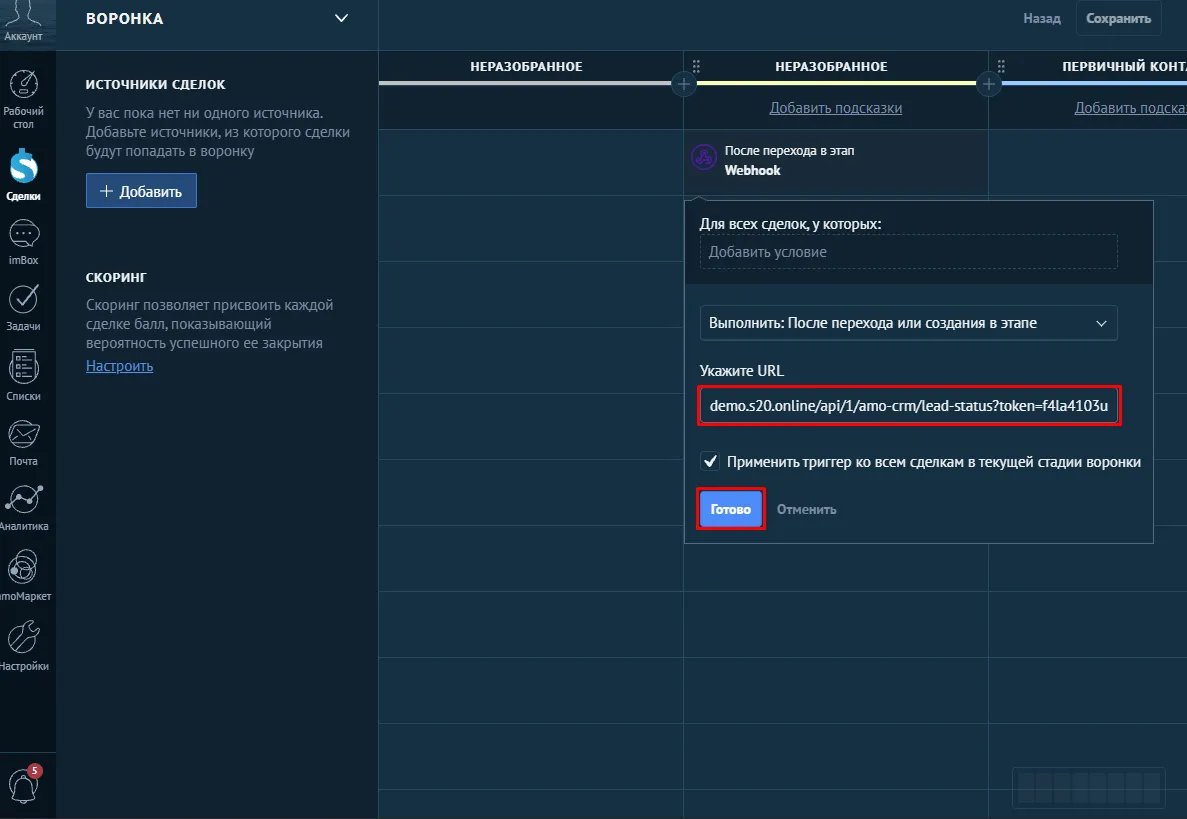Open the amoМаркет section
This screenshot has width=1187, height=819.
(23, 576)
